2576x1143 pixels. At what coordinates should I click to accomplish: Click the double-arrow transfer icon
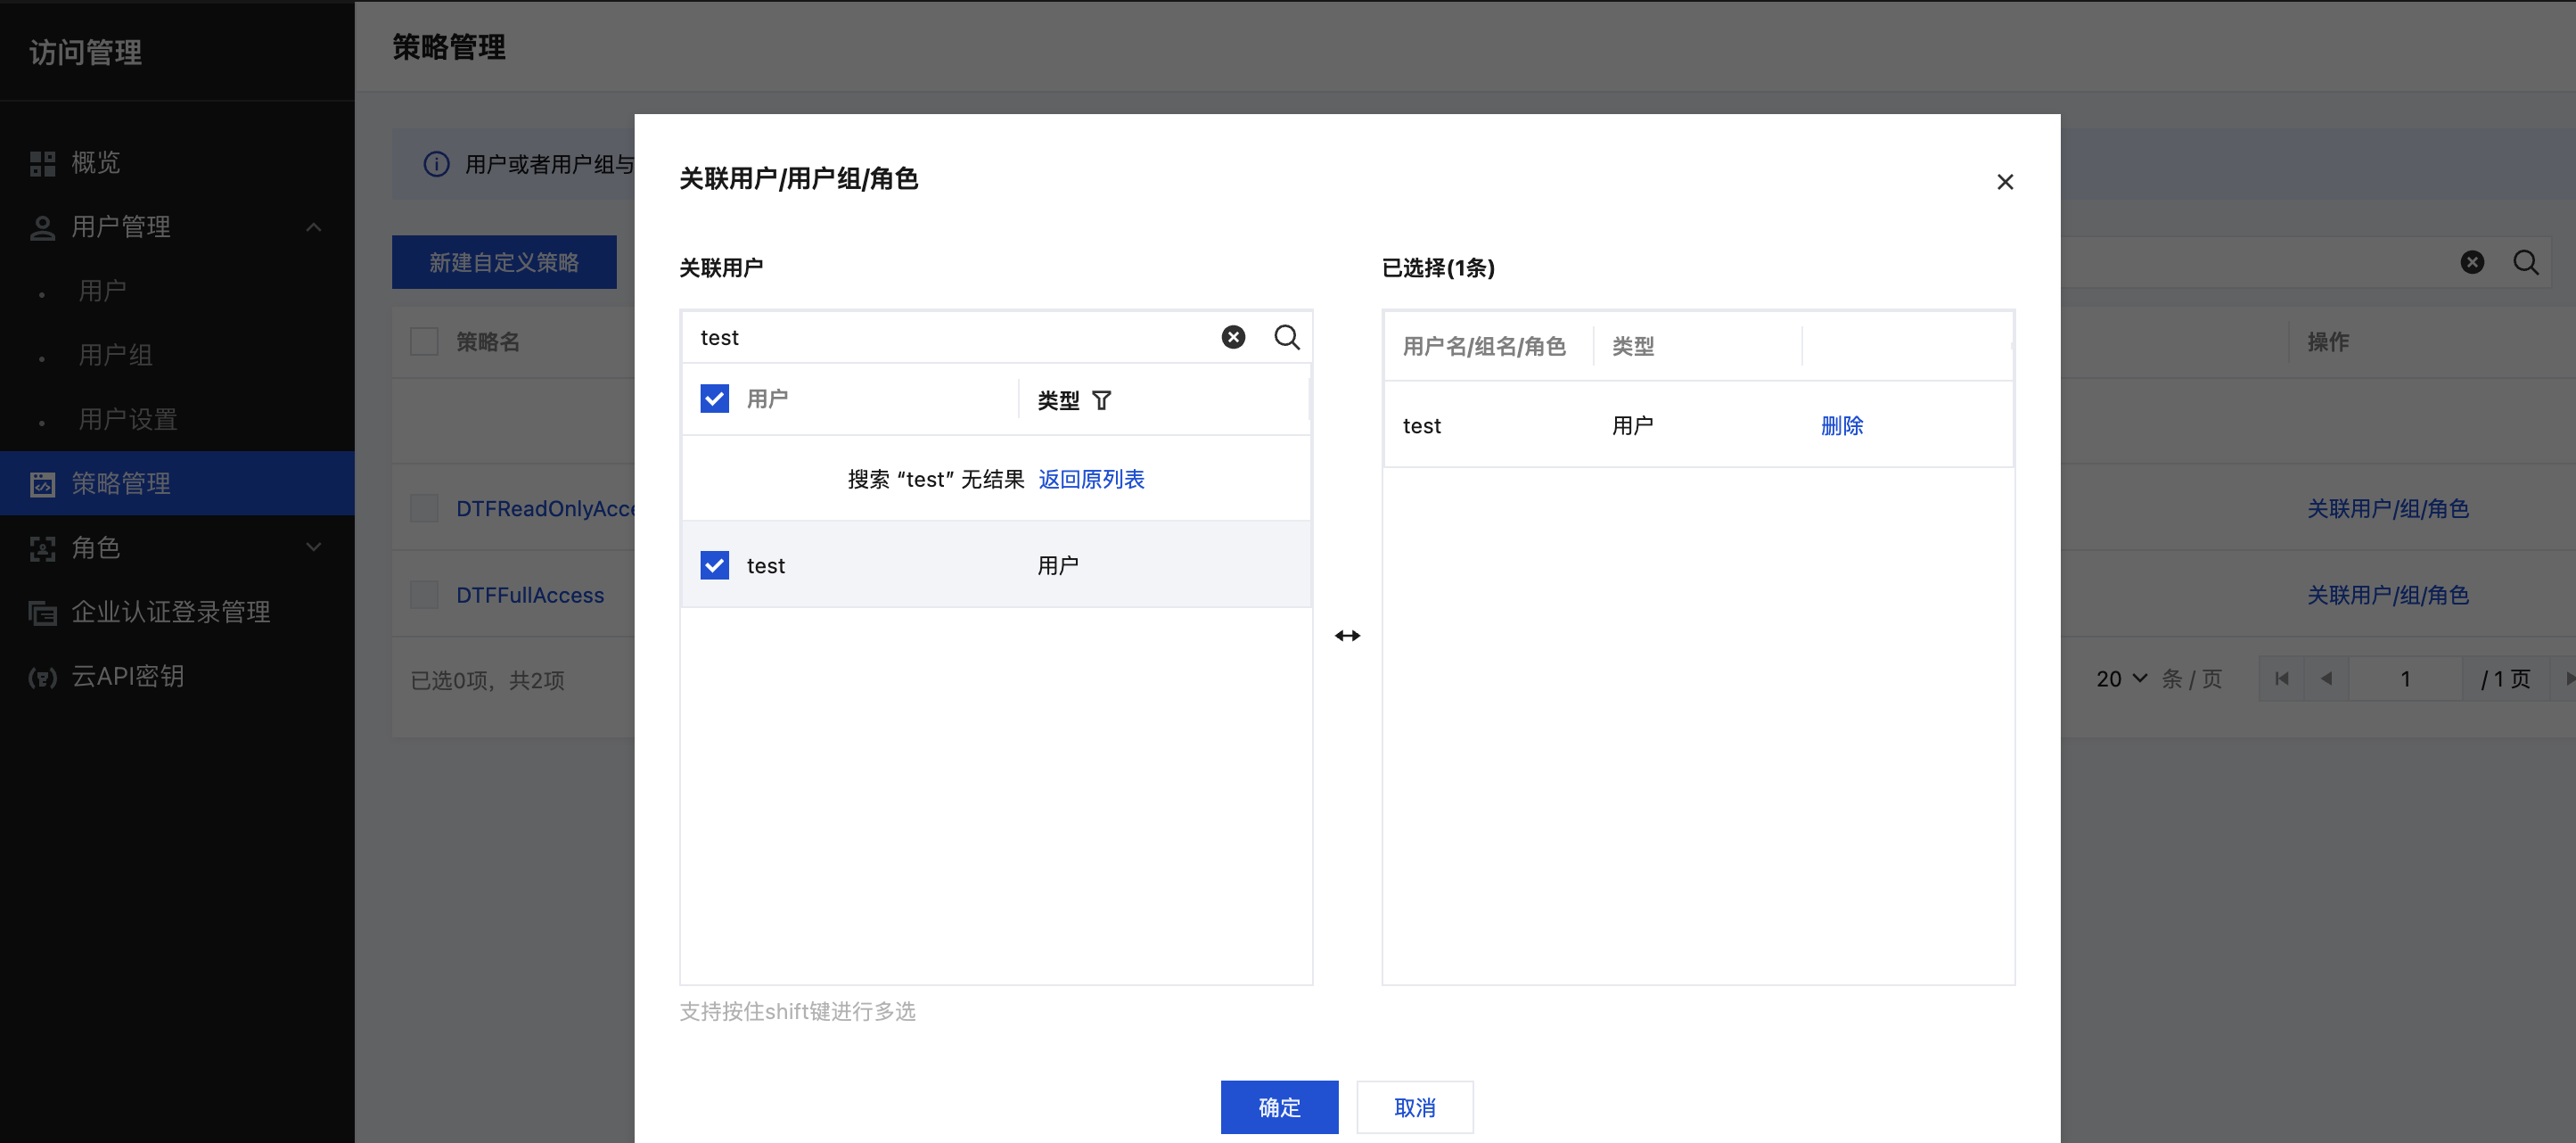click(1347, 636)
